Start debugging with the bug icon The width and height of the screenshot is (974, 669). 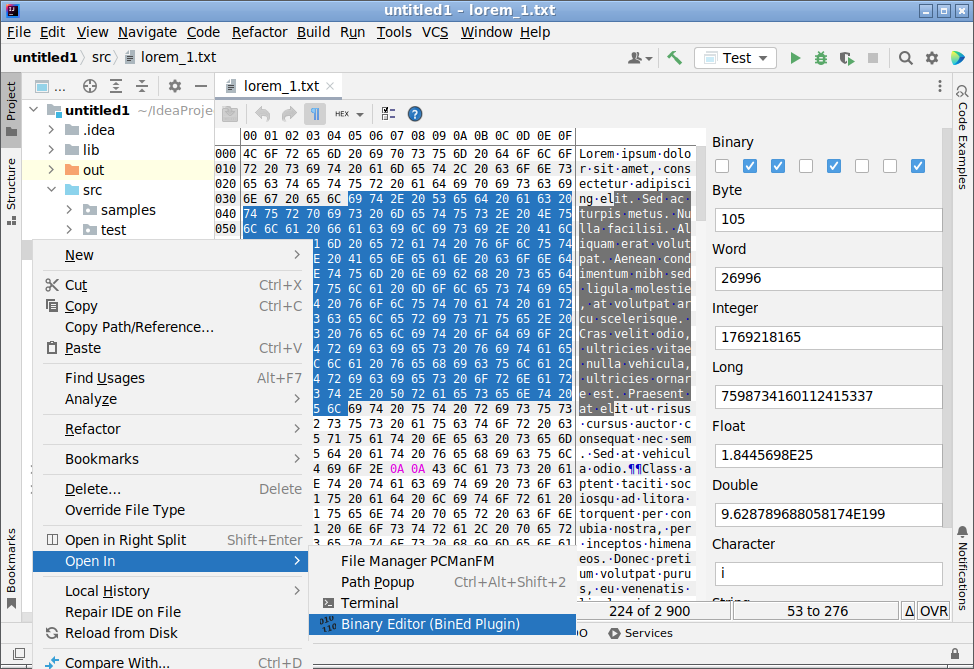(x=821, y=58)
